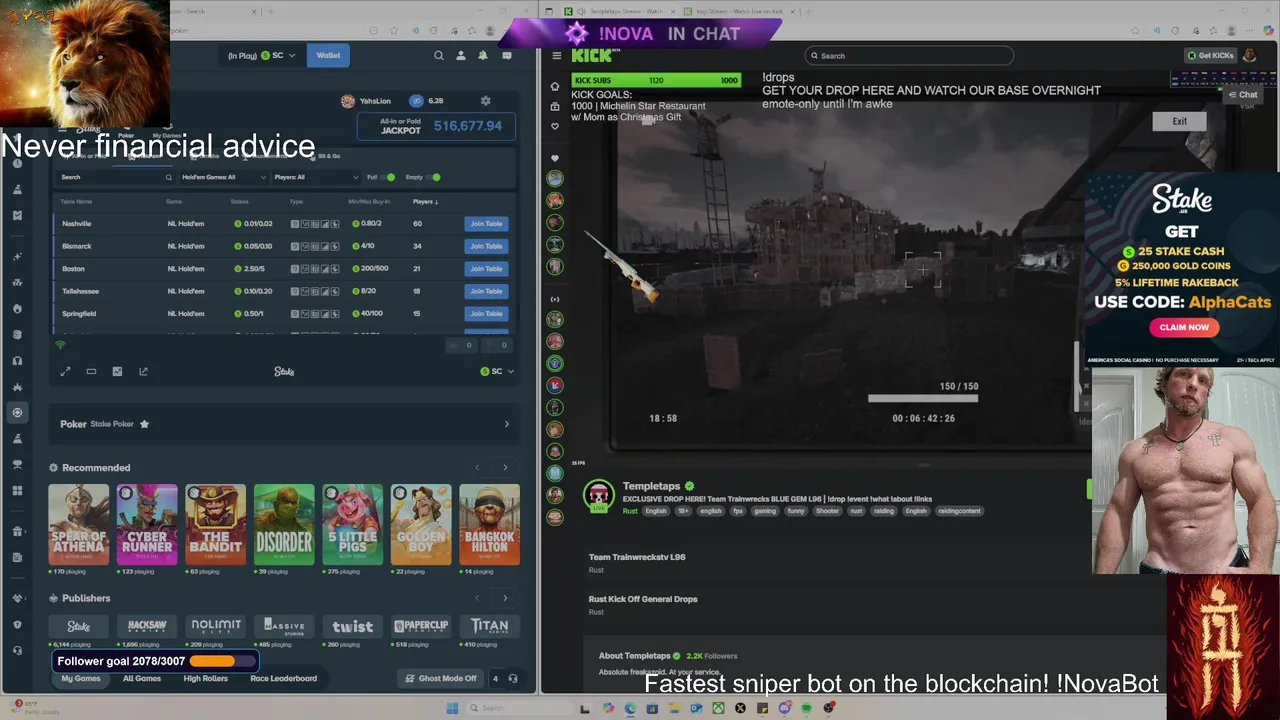Switch to High Rollers tab
1280x720 pixels.
pos(206,678)
